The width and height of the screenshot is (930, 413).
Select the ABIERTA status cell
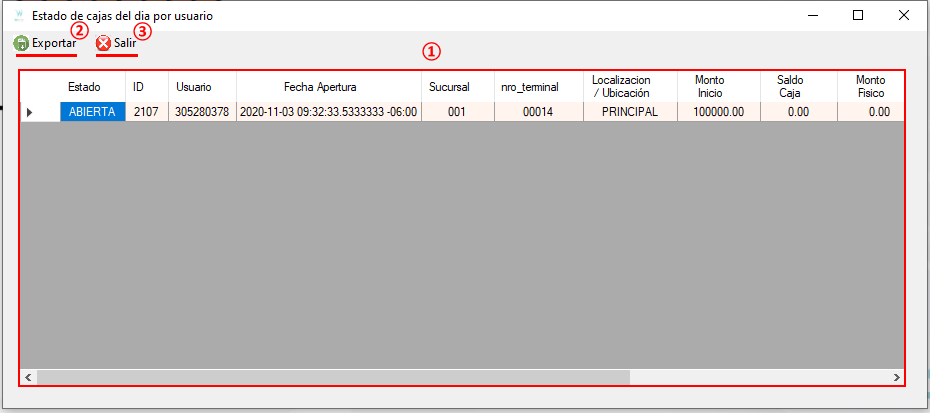(93, 112)
